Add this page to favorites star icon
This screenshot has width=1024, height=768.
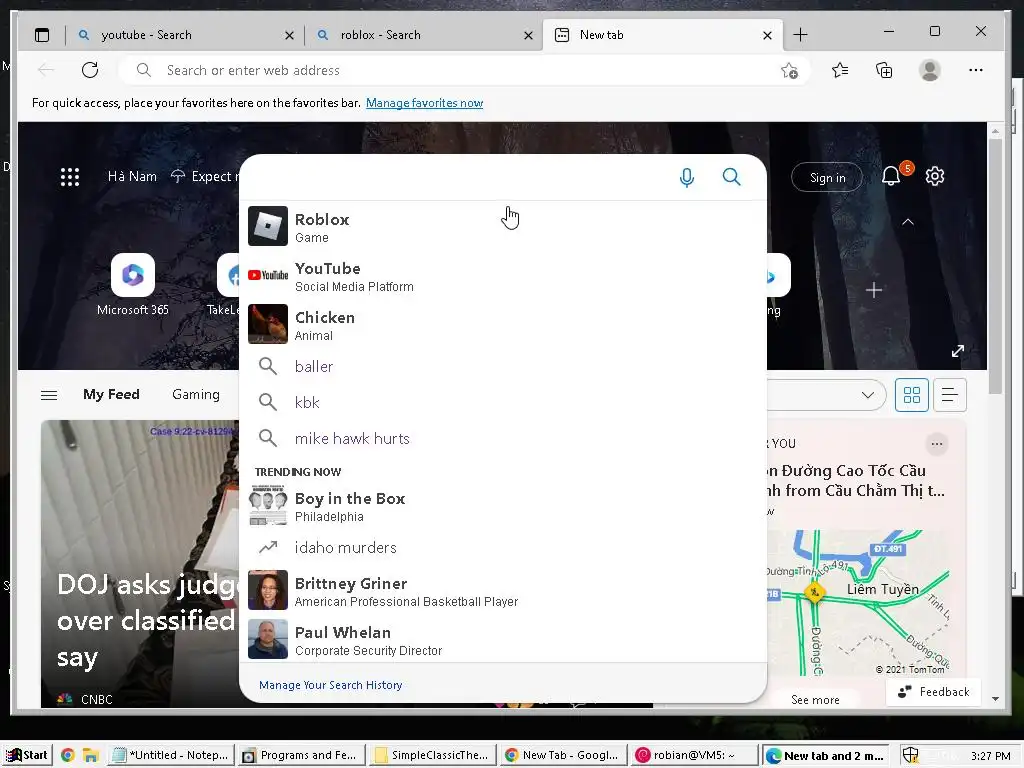pyautogui.click(x=790, y=71)
